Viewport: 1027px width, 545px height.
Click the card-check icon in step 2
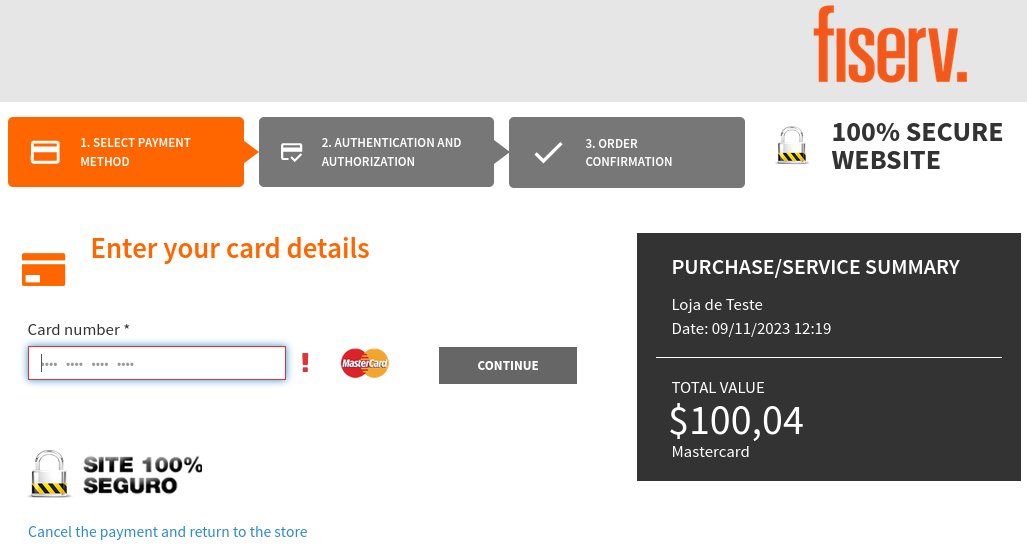(291, 152)
